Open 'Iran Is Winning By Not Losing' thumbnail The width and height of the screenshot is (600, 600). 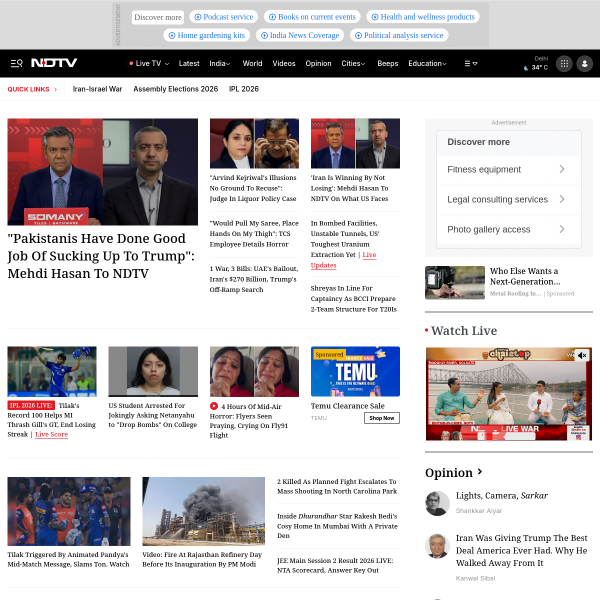pyautogui.click(x=355, y=143)
